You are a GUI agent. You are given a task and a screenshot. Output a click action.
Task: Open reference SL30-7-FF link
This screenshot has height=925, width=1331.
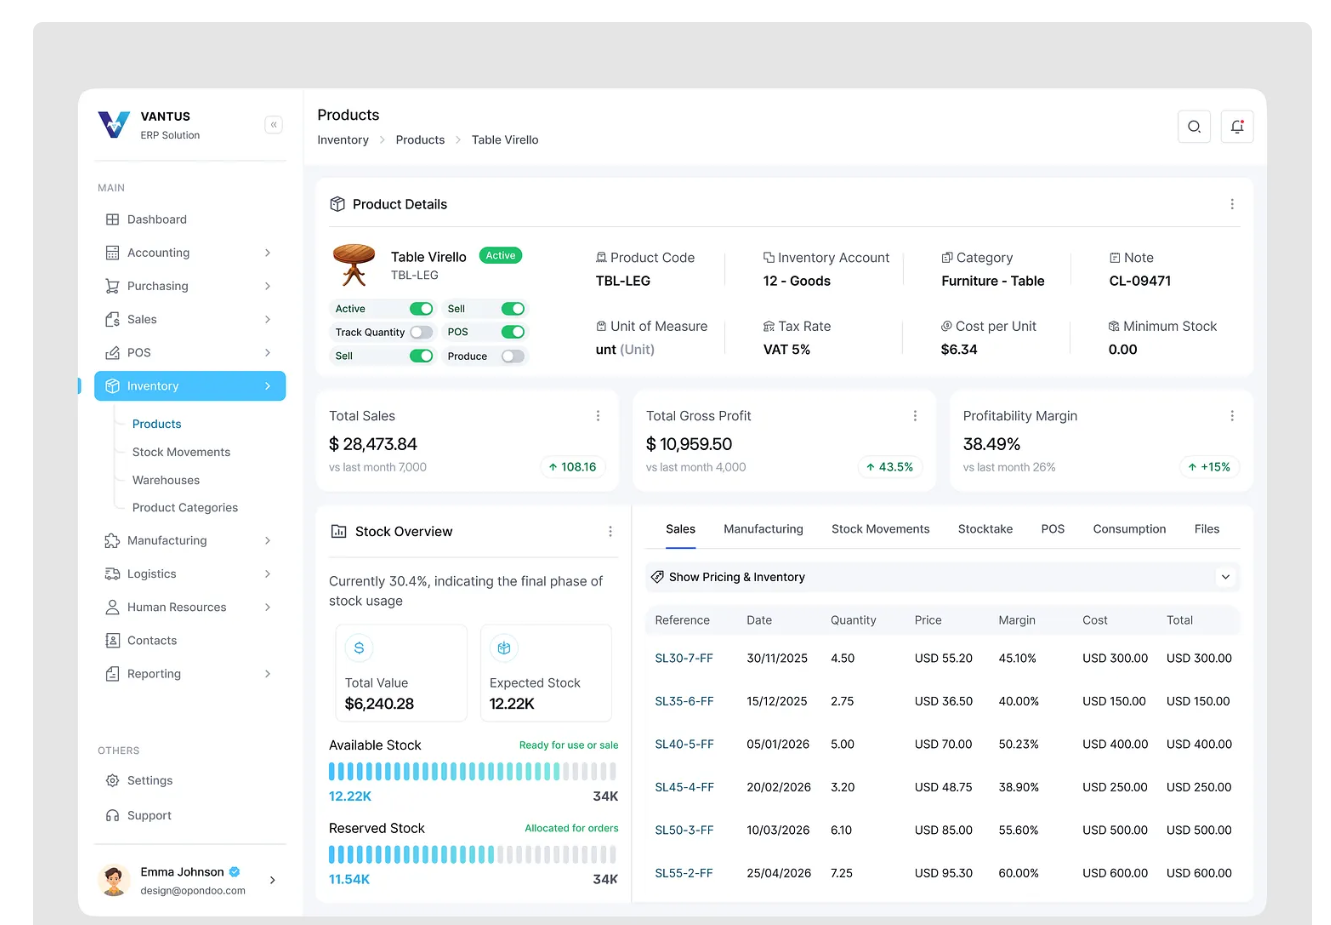click(684, 659)
